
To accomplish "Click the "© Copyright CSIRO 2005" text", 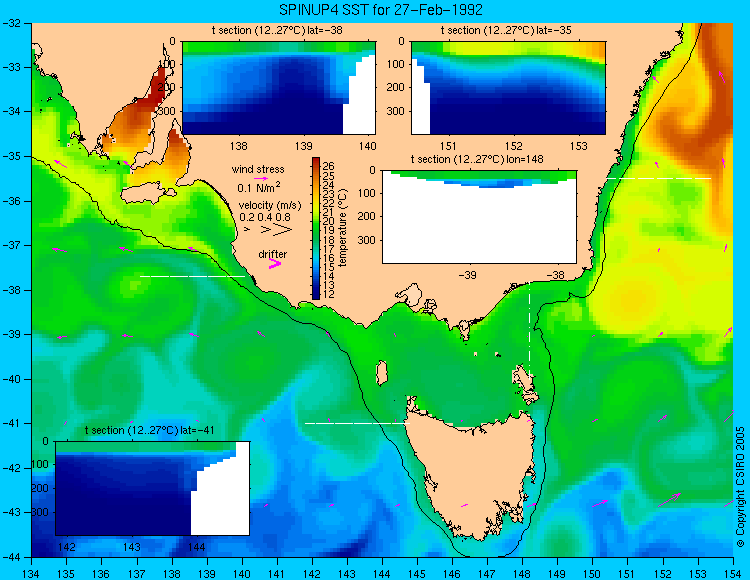I will (740, 487).
